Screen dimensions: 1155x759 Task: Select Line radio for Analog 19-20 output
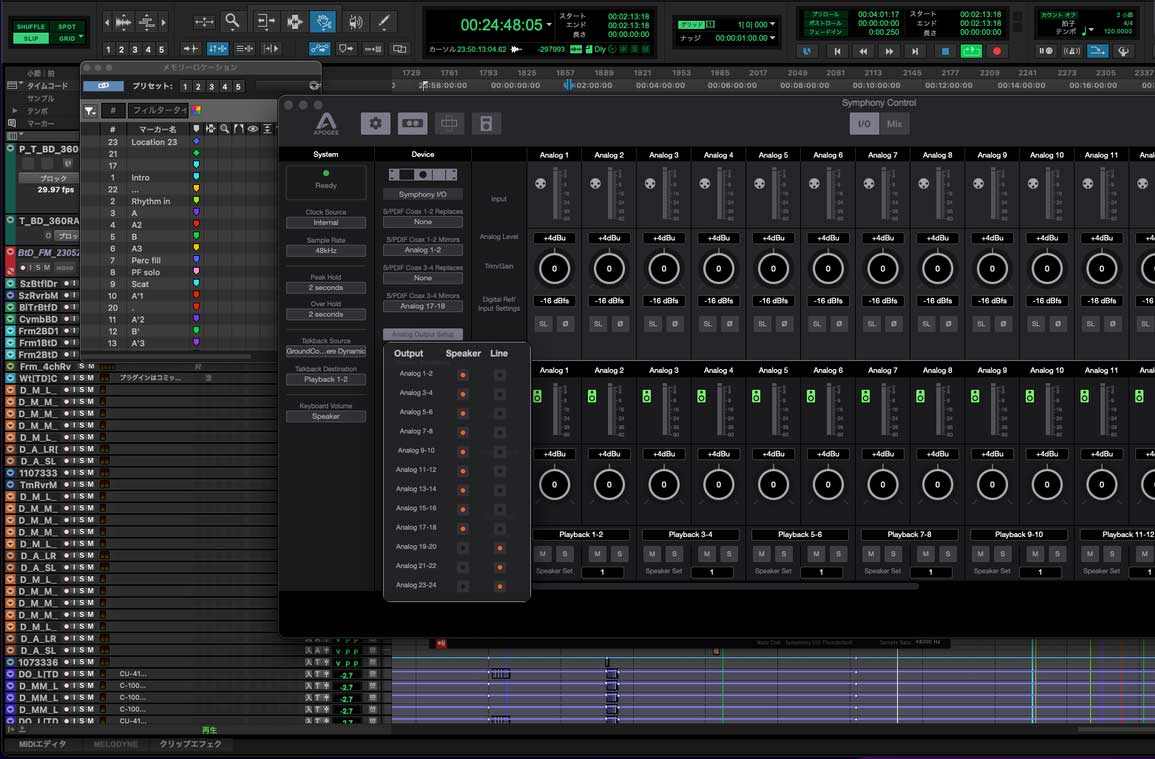click(x=499, y=548)
